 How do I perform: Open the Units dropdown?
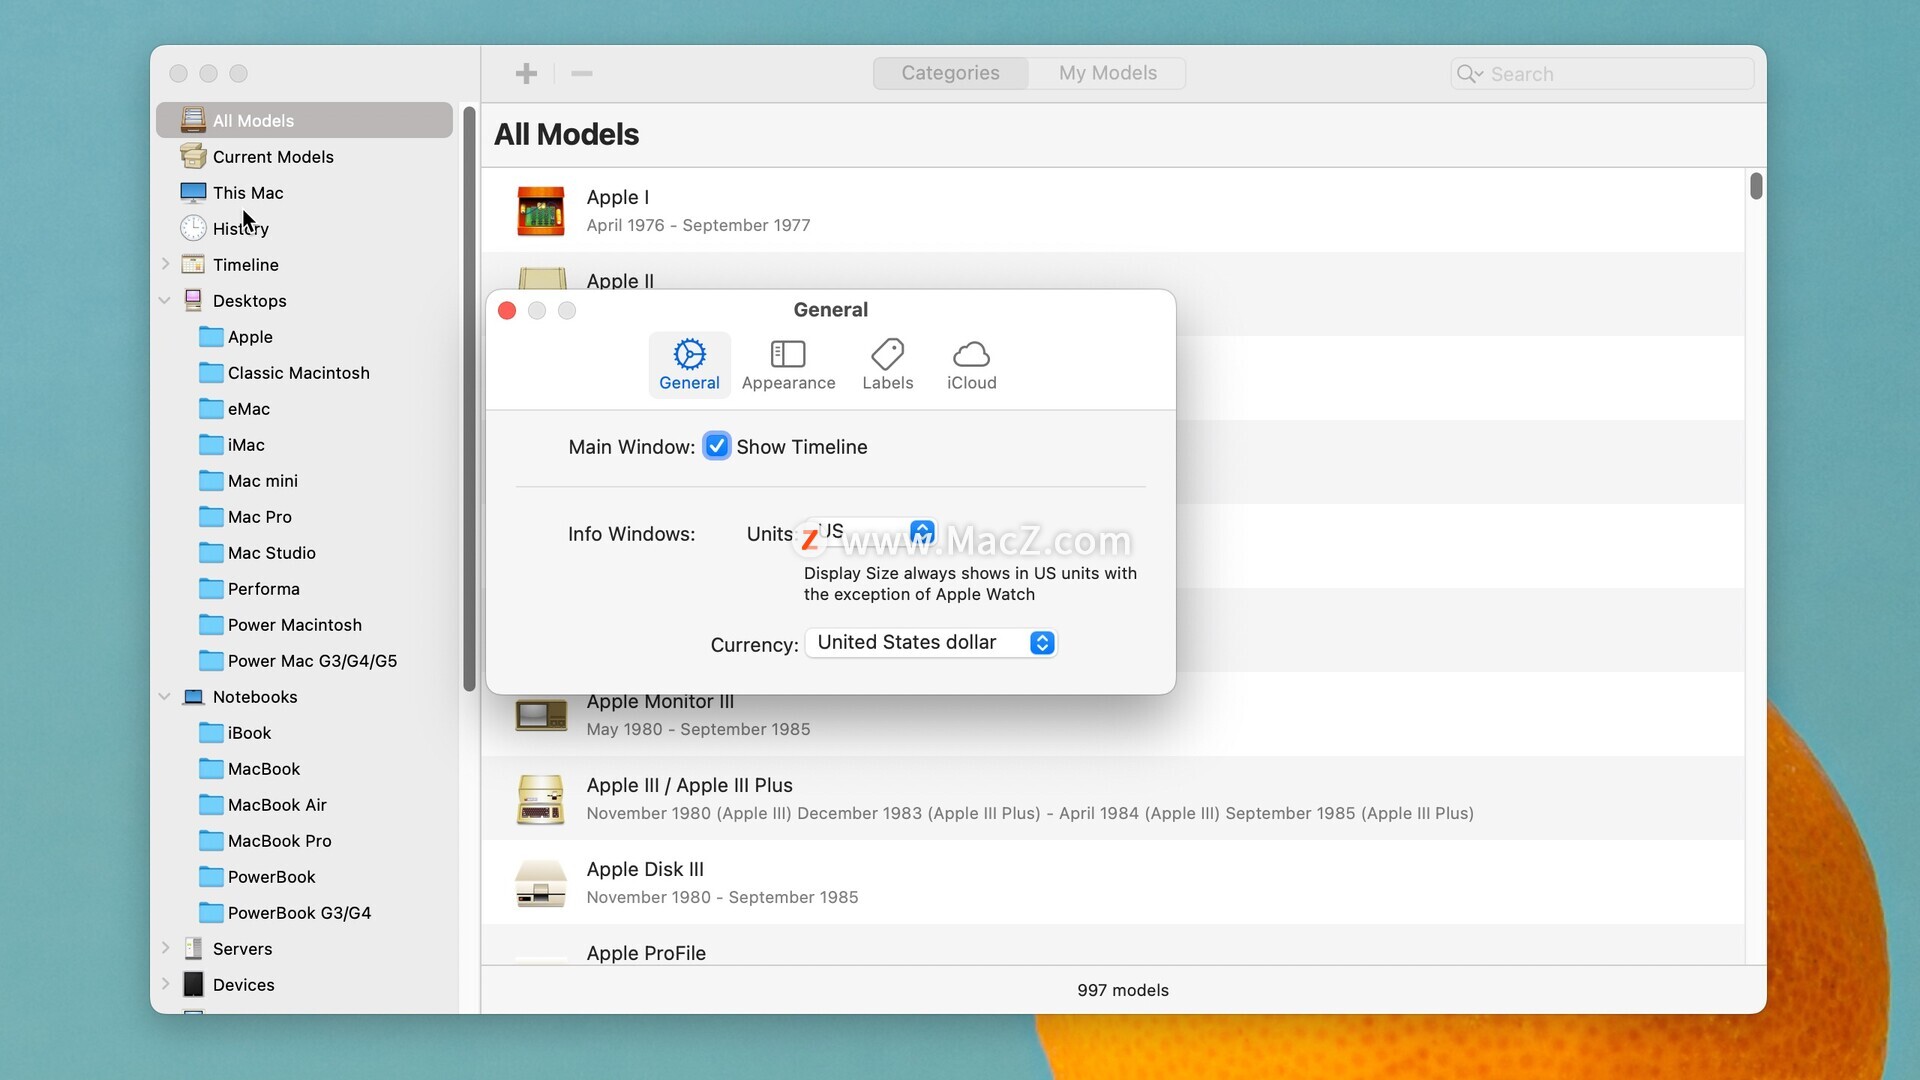[x=873, y=532]
